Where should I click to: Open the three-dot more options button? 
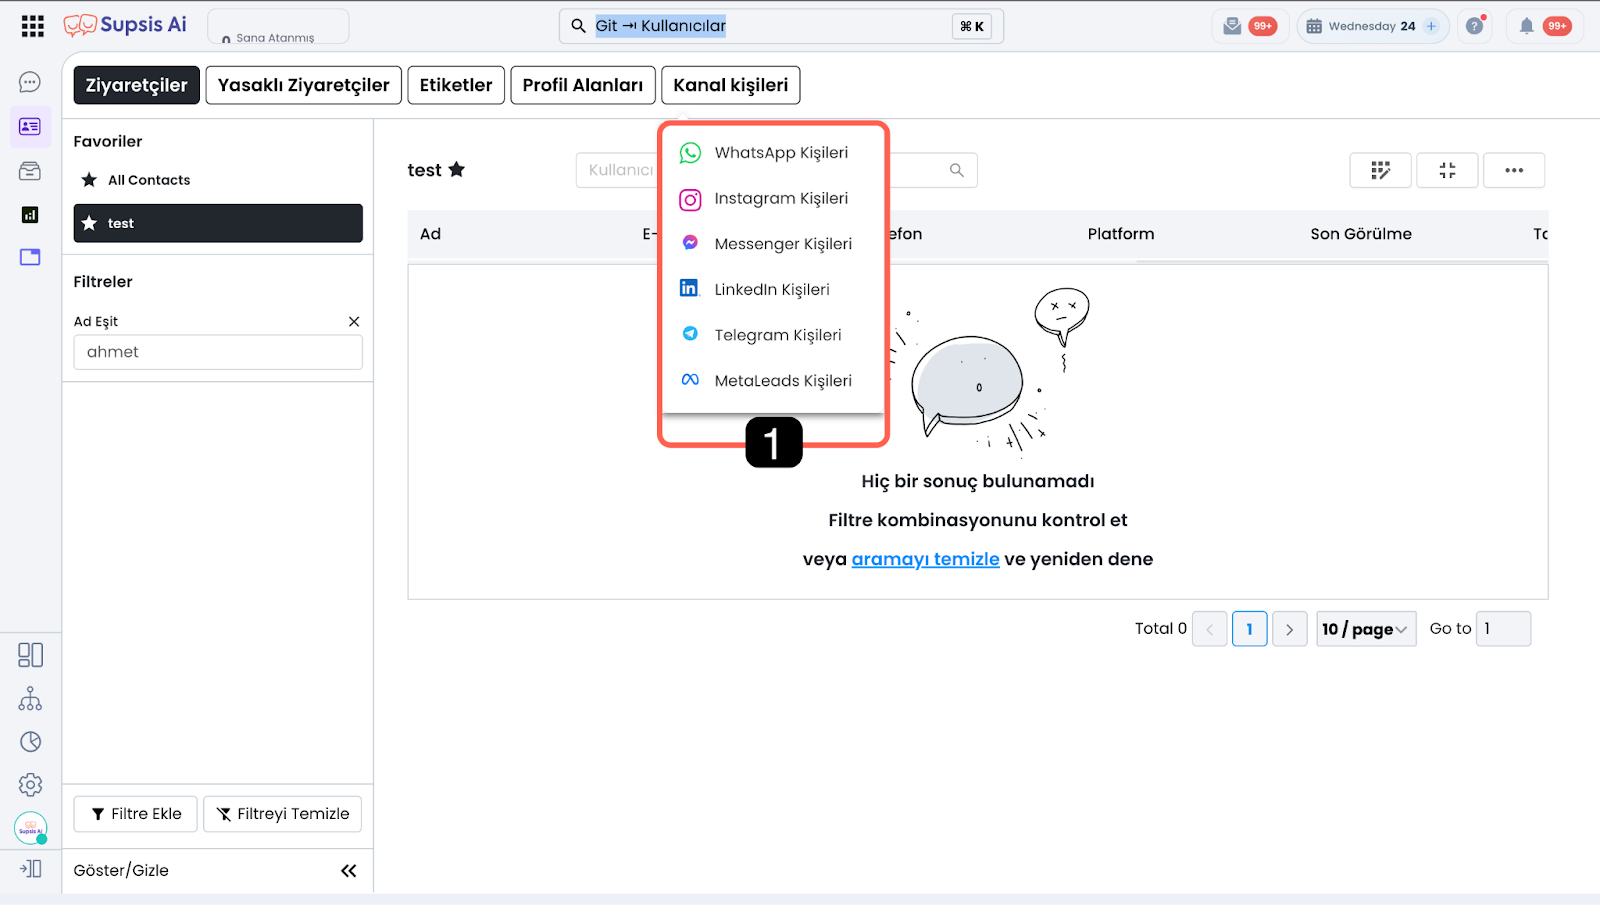(x=1514, y=170)
